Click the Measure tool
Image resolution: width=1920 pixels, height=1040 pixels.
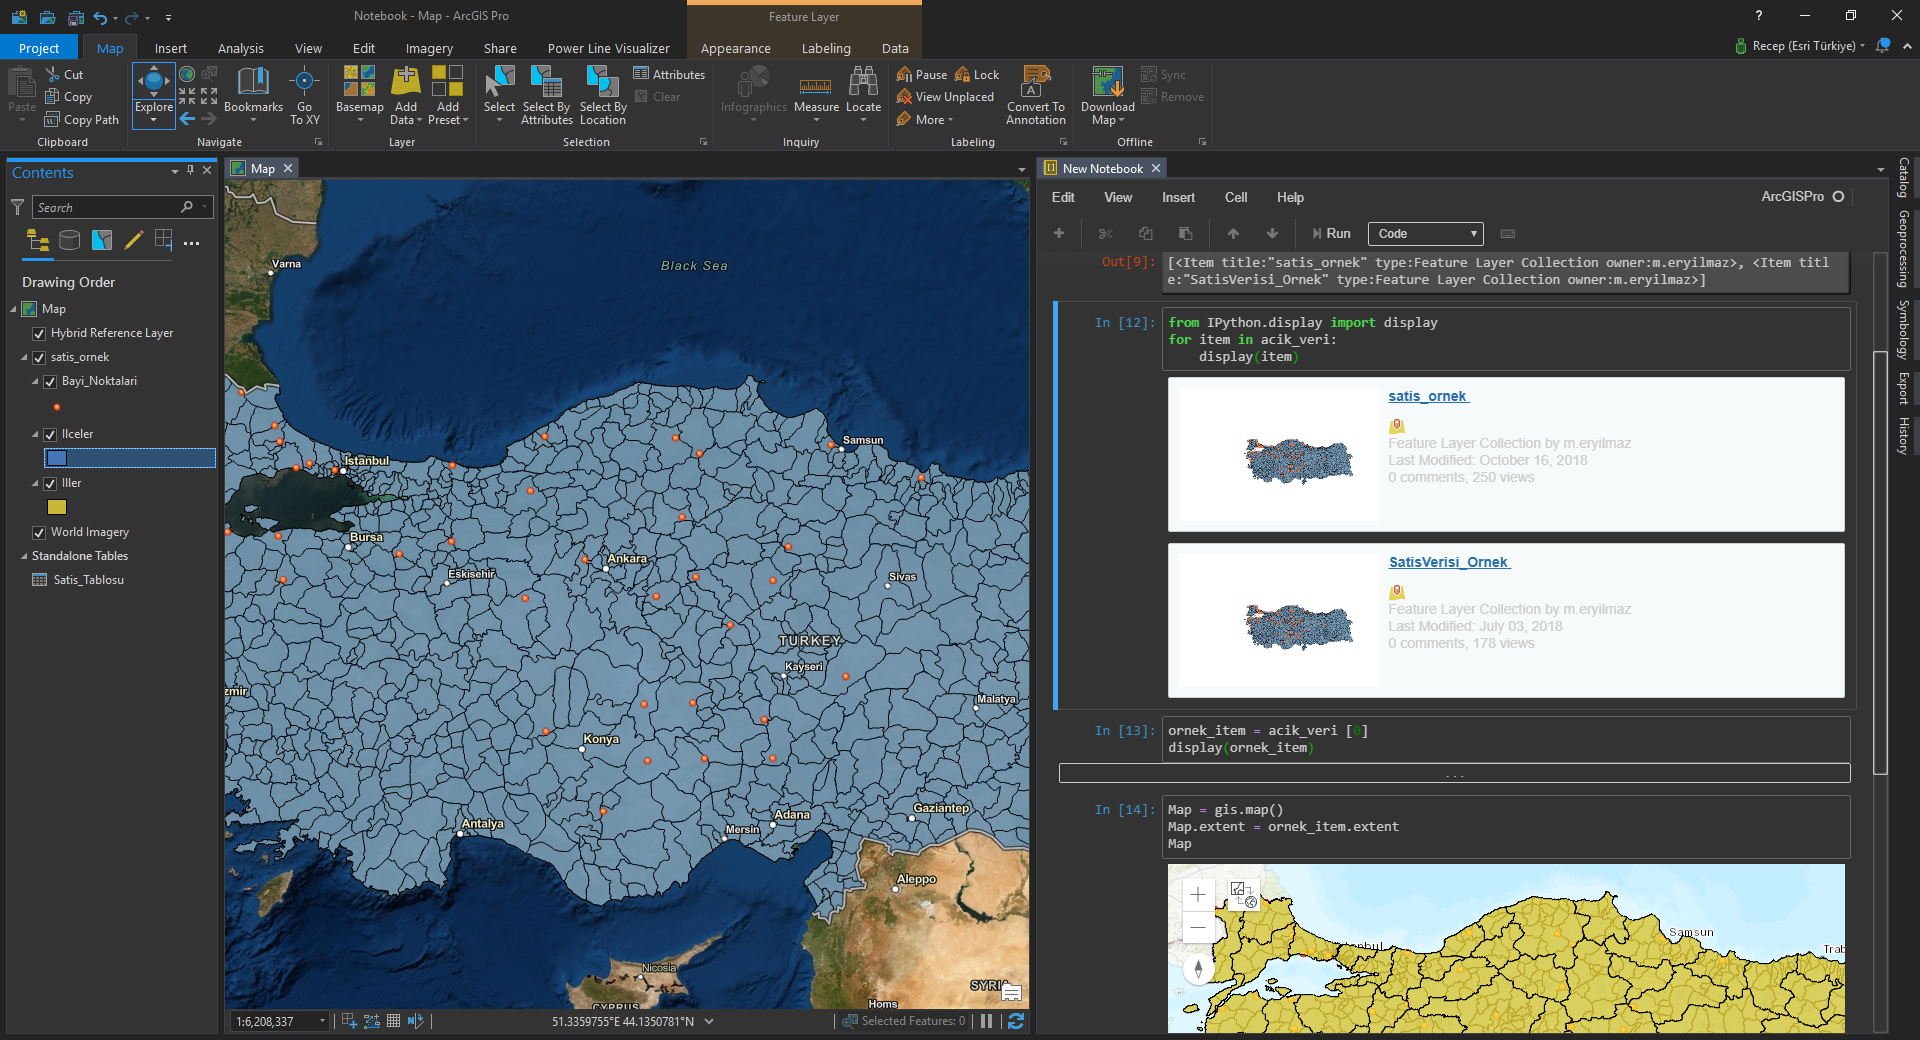click(x=816, y=95)
